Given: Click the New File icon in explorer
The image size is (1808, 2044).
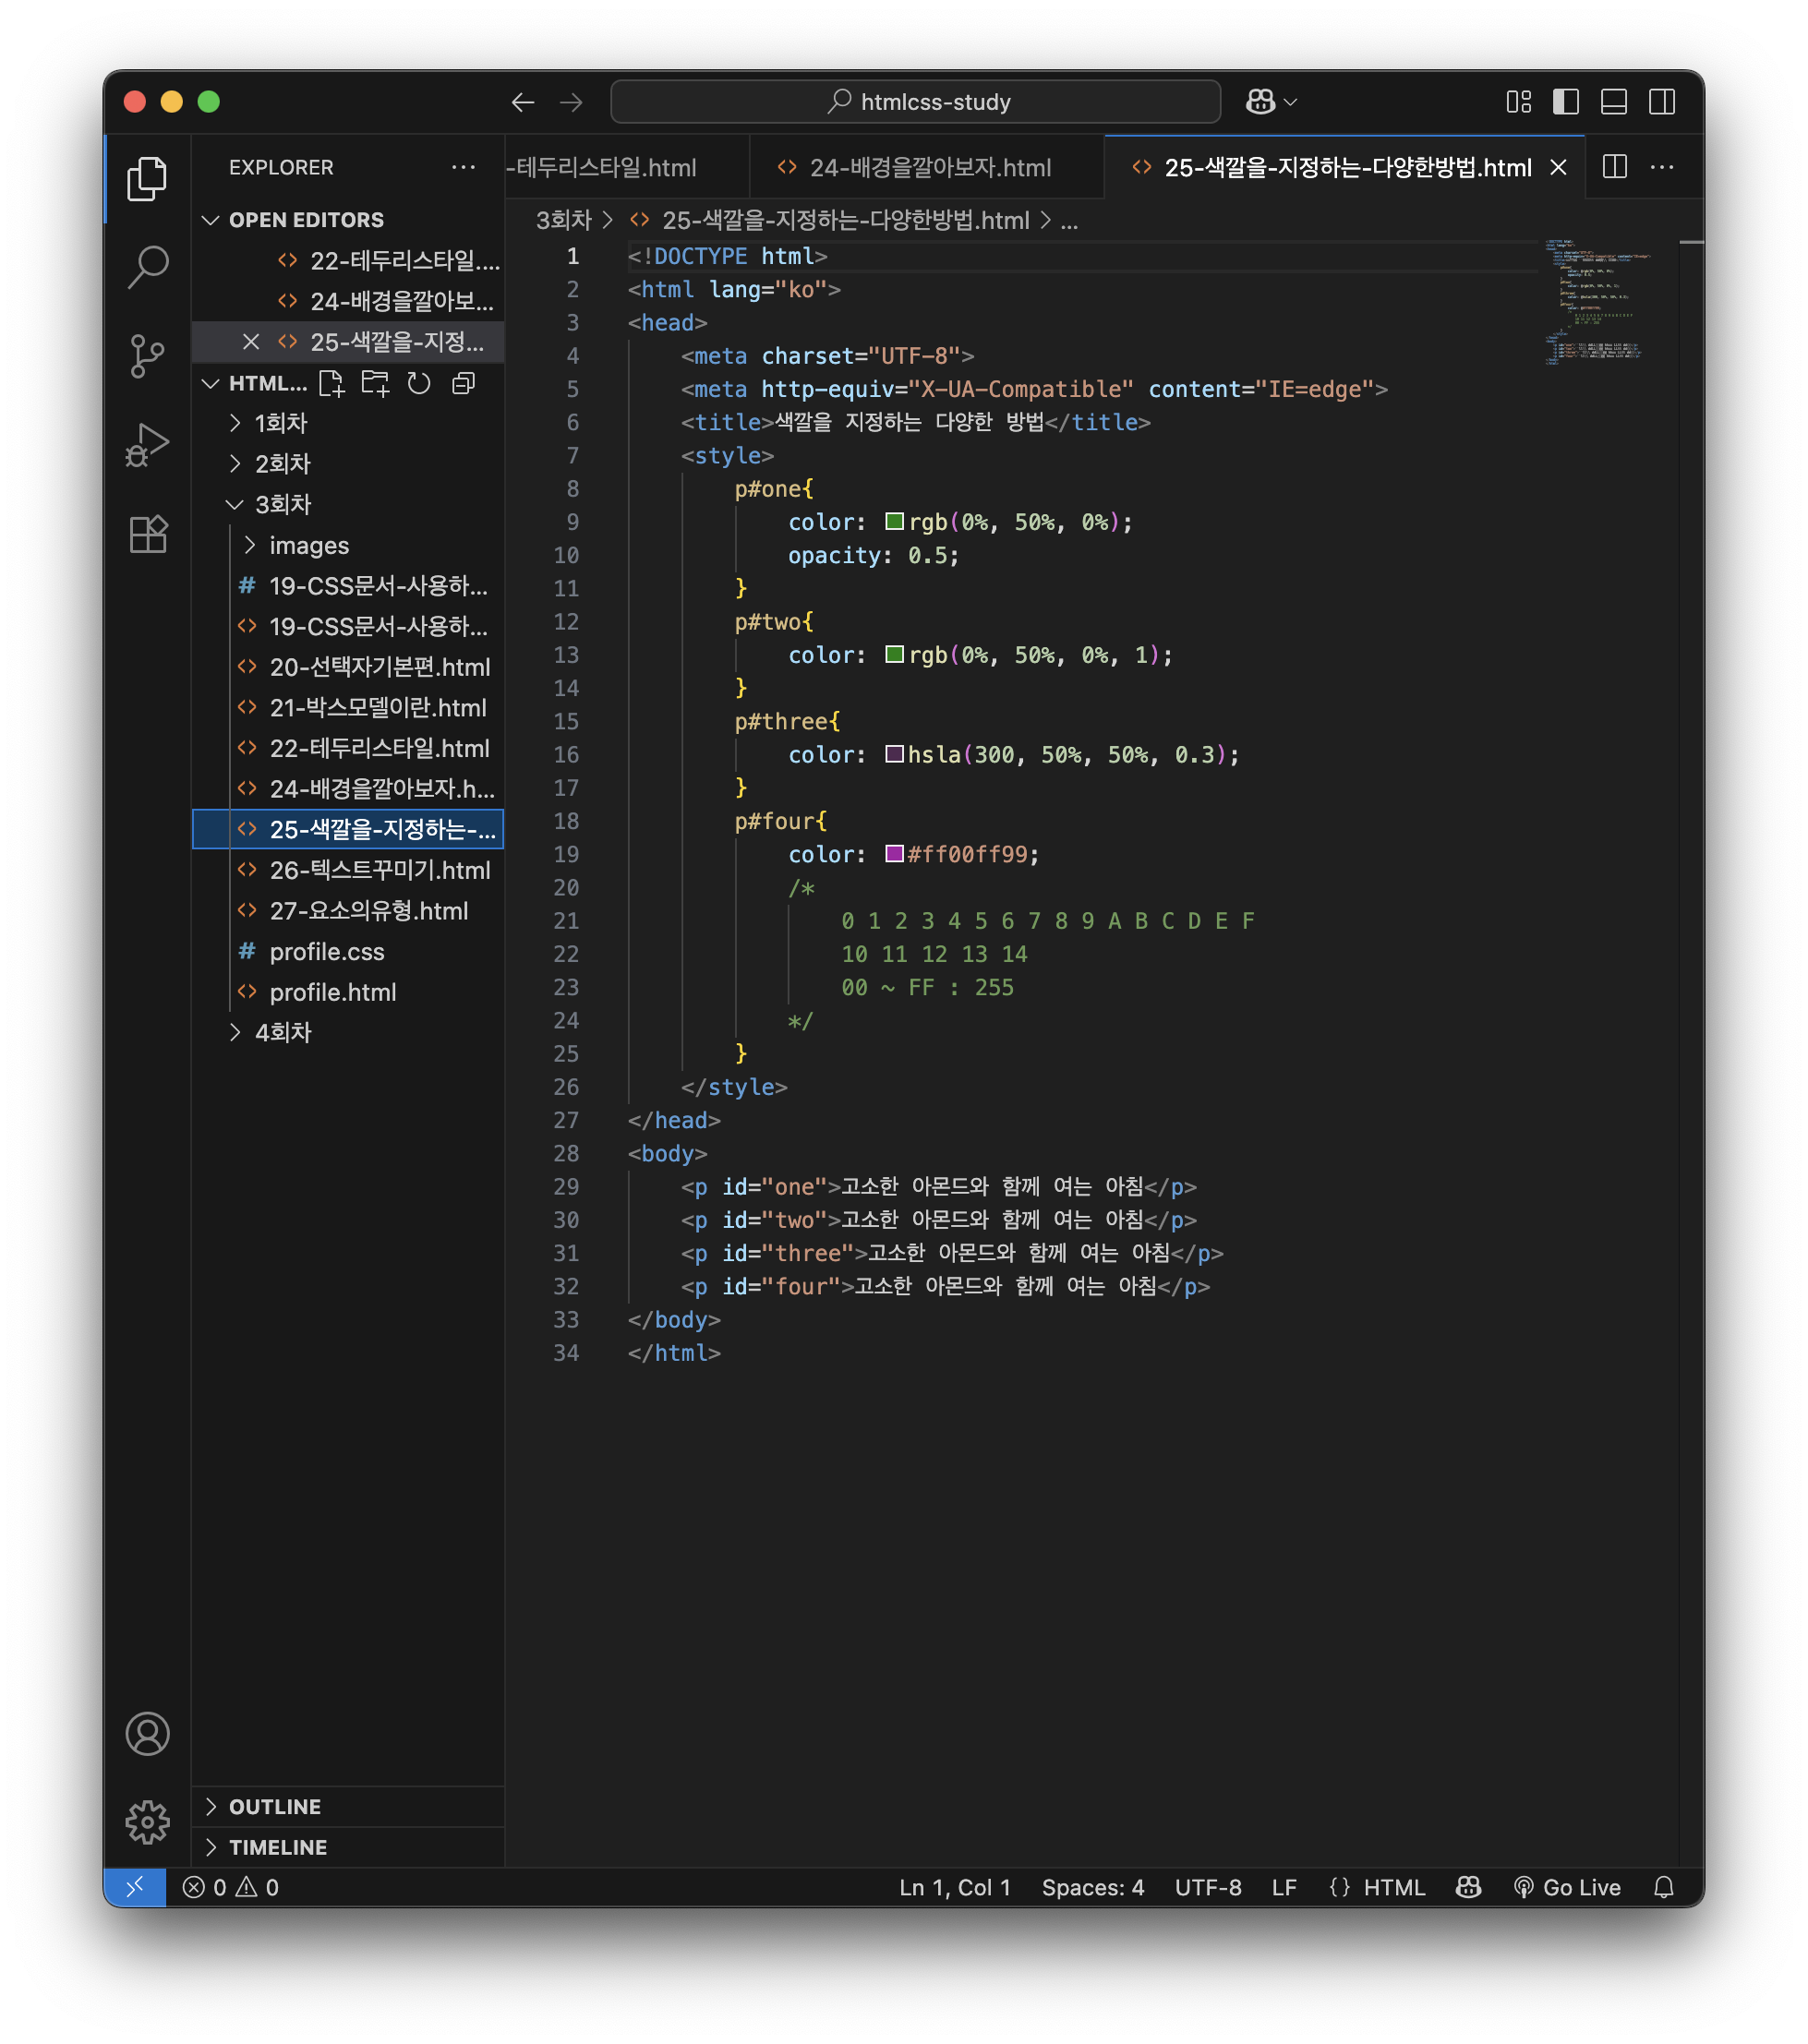Looking at the screenshot, I should 331,383.
